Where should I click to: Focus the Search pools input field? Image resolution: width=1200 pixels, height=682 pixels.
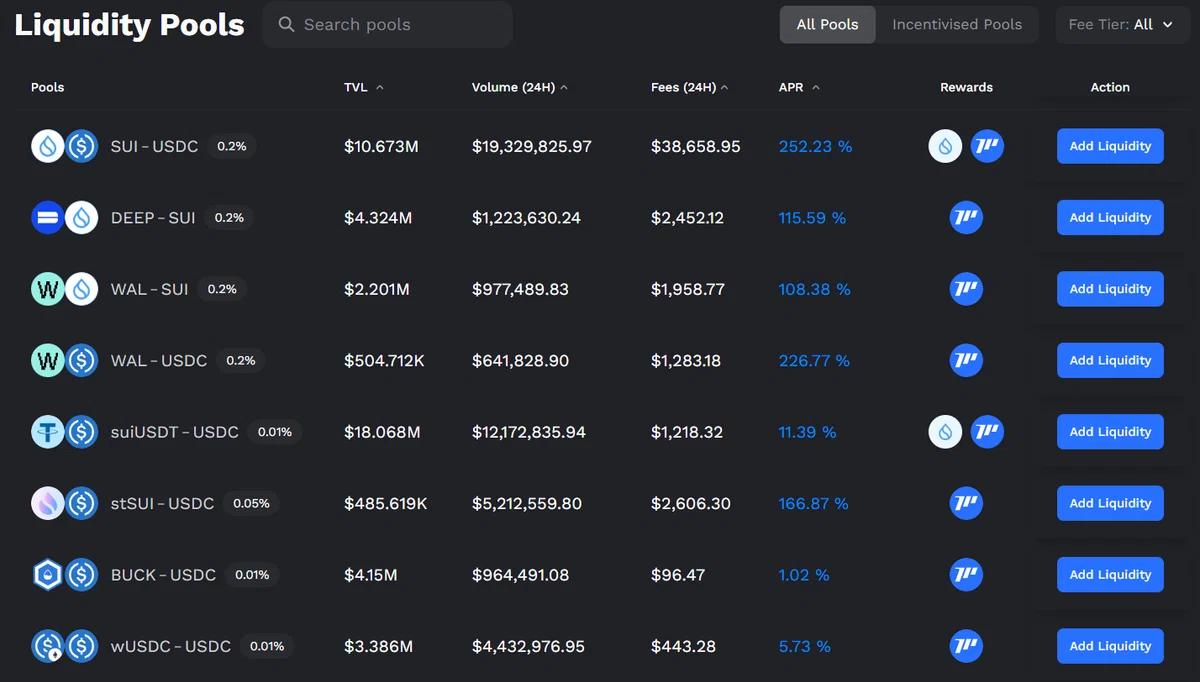pos(388,24)
